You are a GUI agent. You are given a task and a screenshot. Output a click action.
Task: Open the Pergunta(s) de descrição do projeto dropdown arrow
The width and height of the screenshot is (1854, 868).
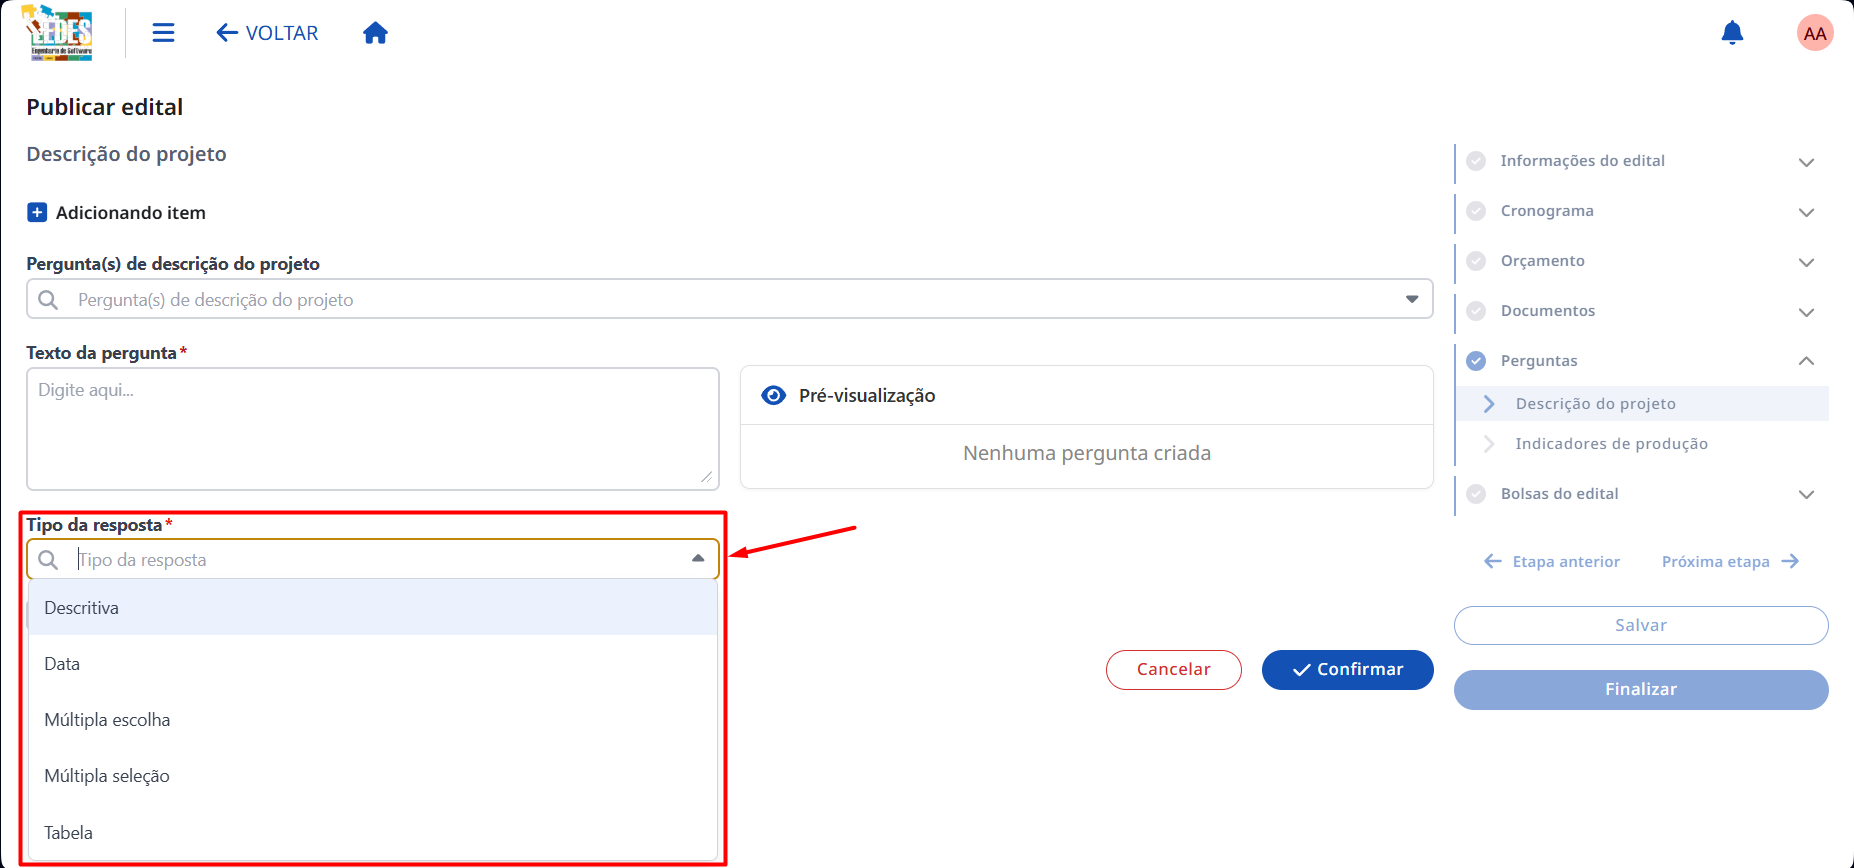tap(1412, 299)
